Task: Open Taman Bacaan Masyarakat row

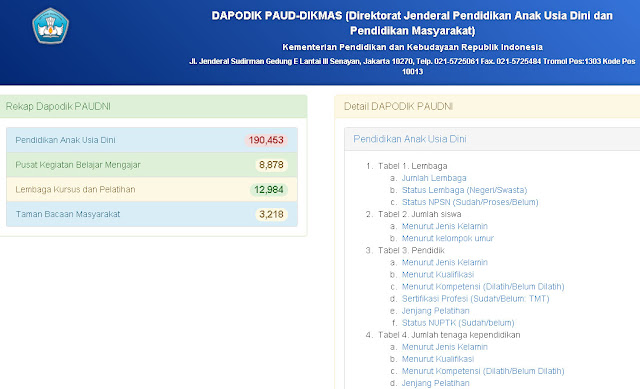Action: 152,214
